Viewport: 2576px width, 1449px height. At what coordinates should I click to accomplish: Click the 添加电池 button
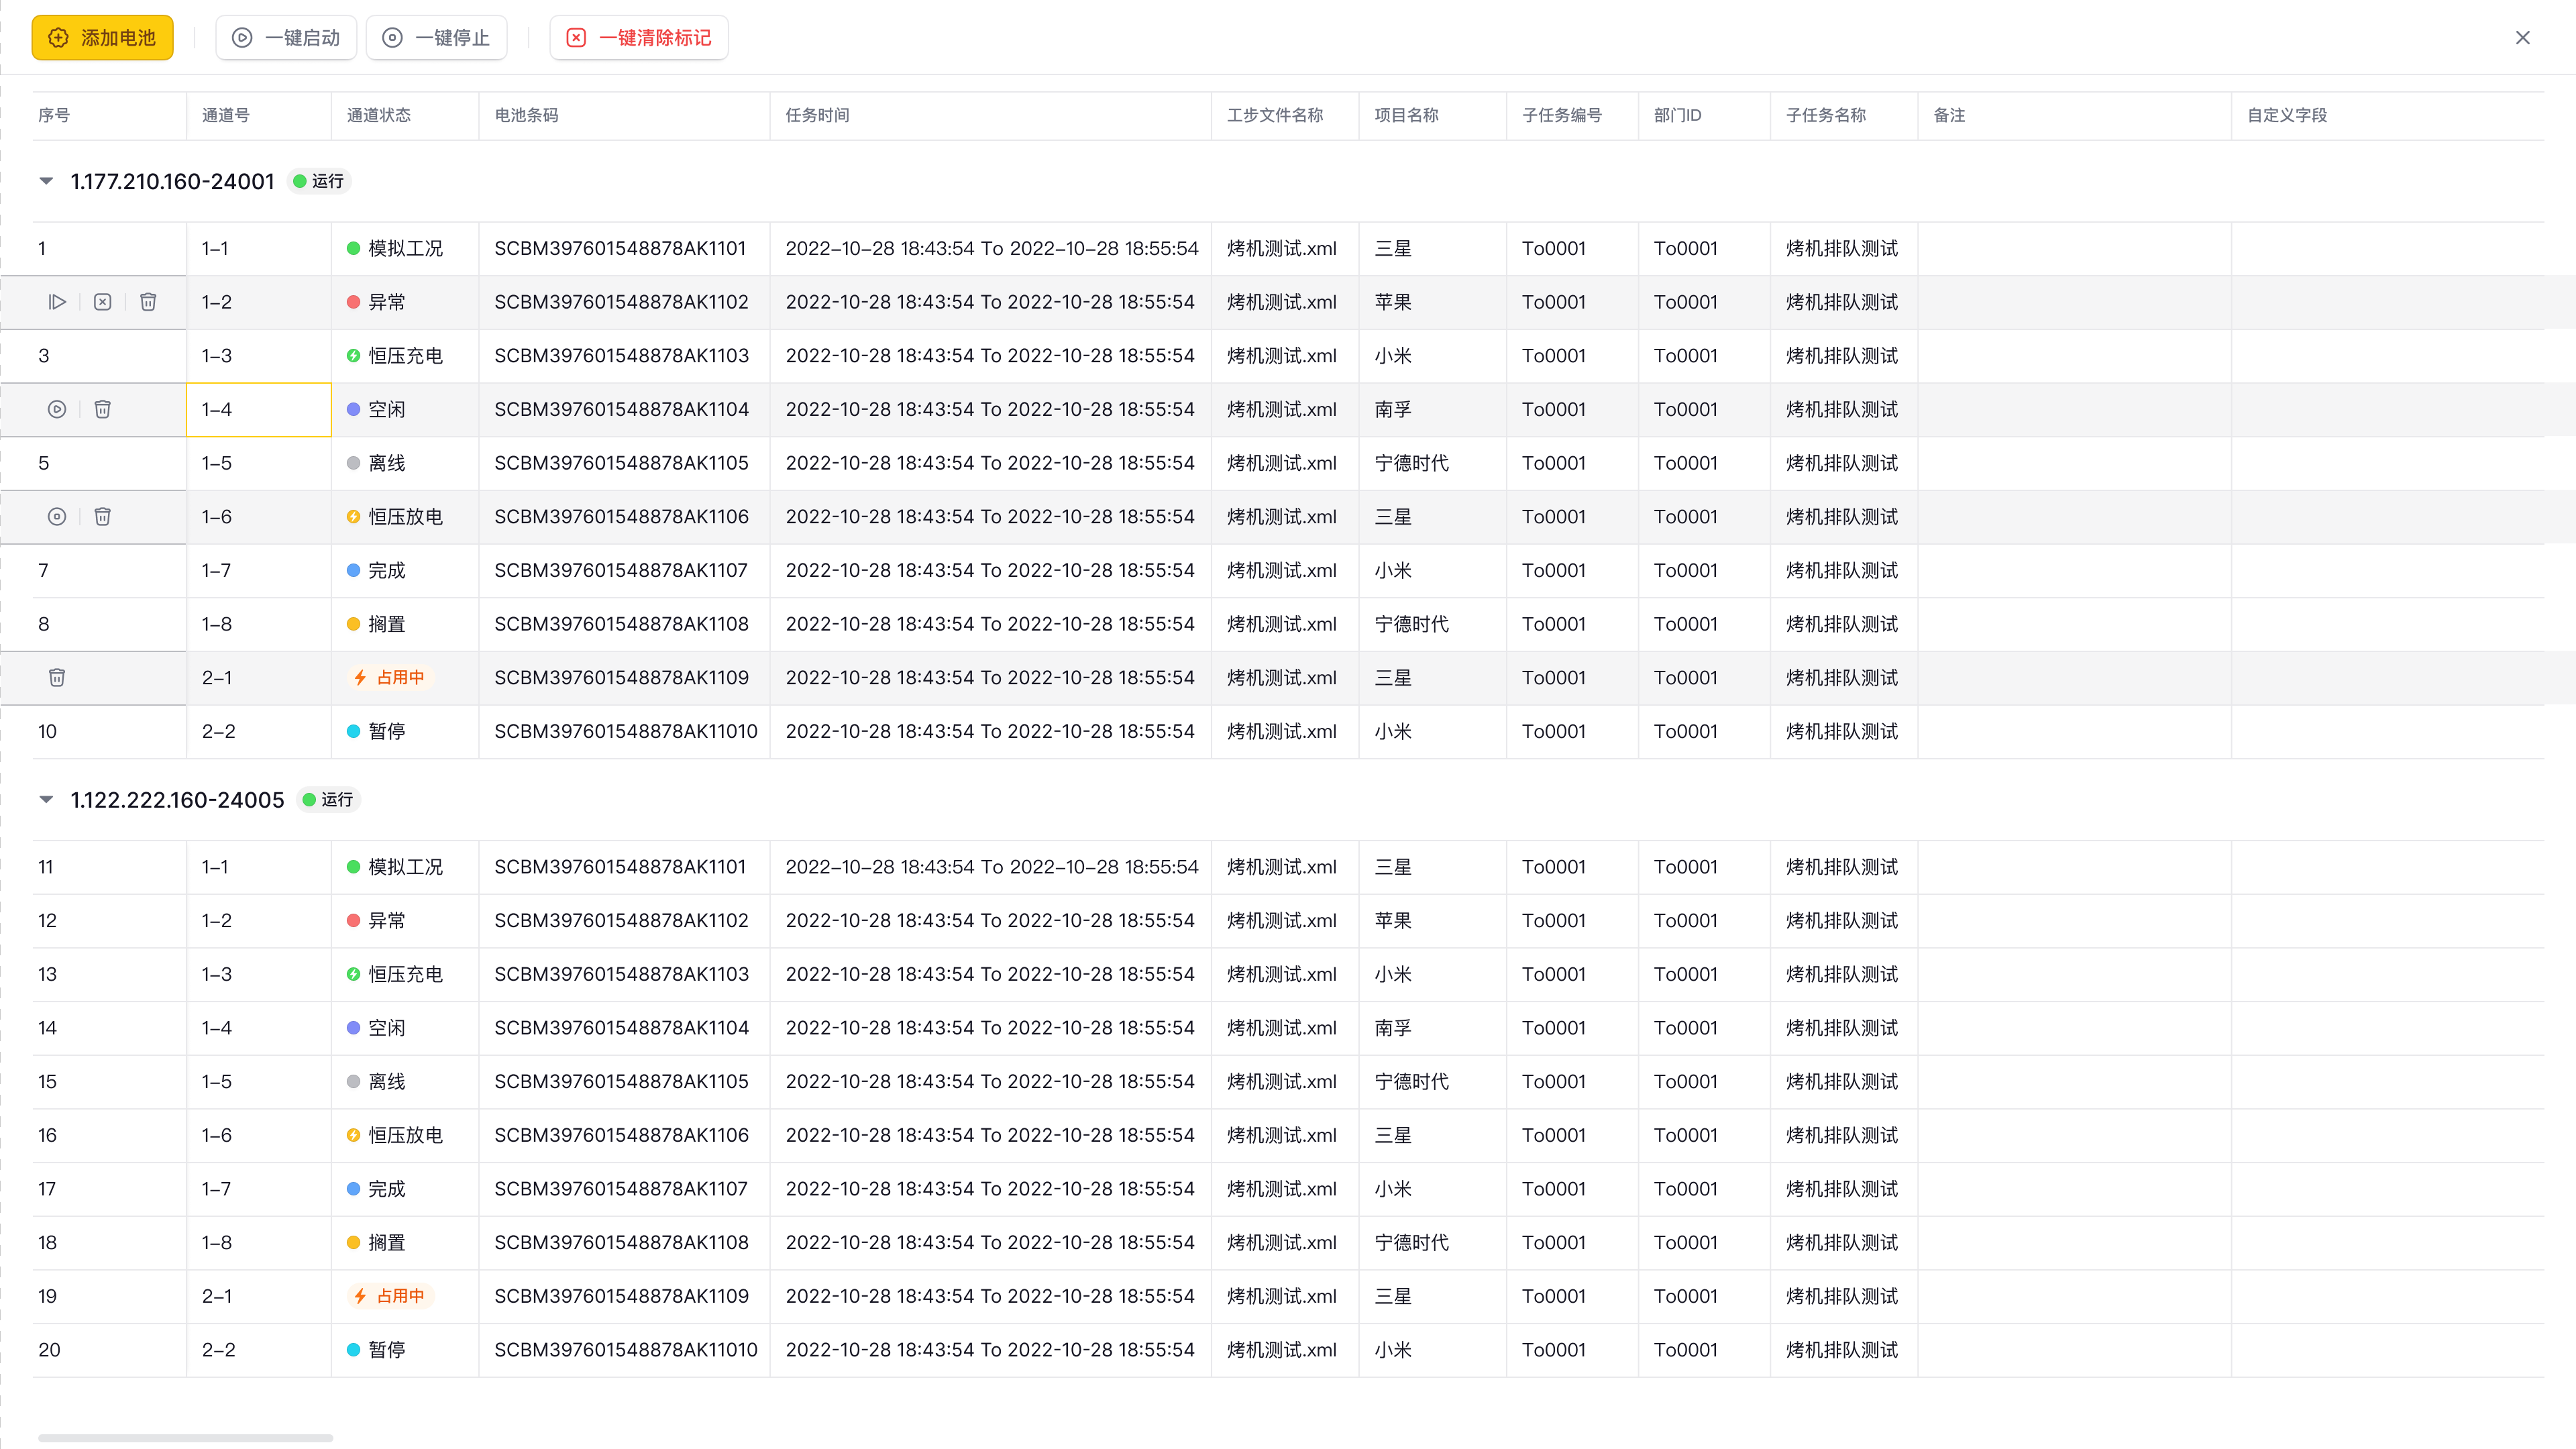pyautogui.click(x=102, y=37)
